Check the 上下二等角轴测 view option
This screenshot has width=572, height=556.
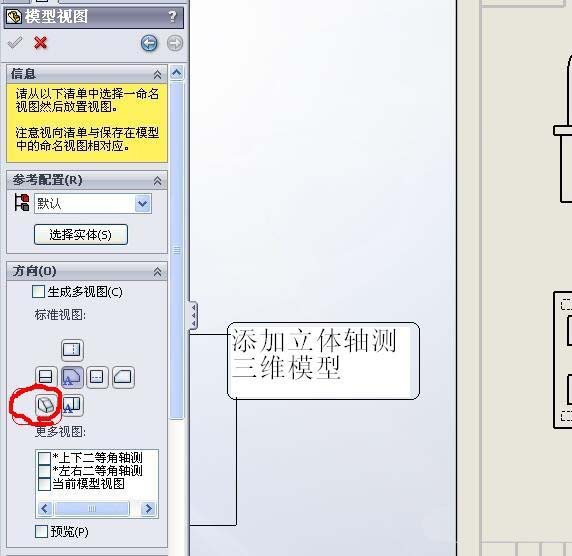tap(44, 457)
